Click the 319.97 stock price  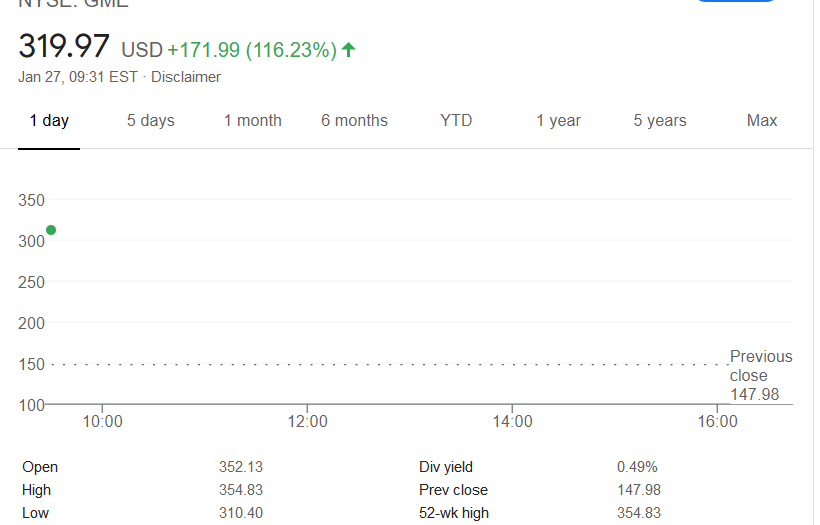pyautogui.click(x=63, y=46)
